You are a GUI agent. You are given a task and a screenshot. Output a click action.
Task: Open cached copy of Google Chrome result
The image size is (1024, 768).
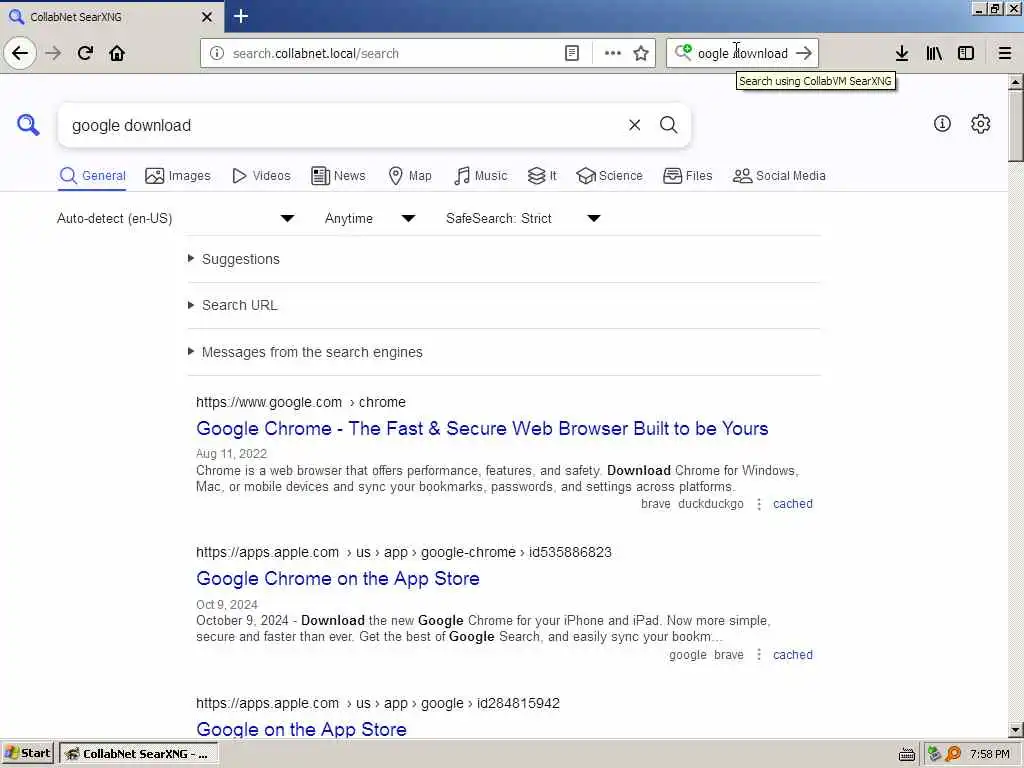coord(793,504)
